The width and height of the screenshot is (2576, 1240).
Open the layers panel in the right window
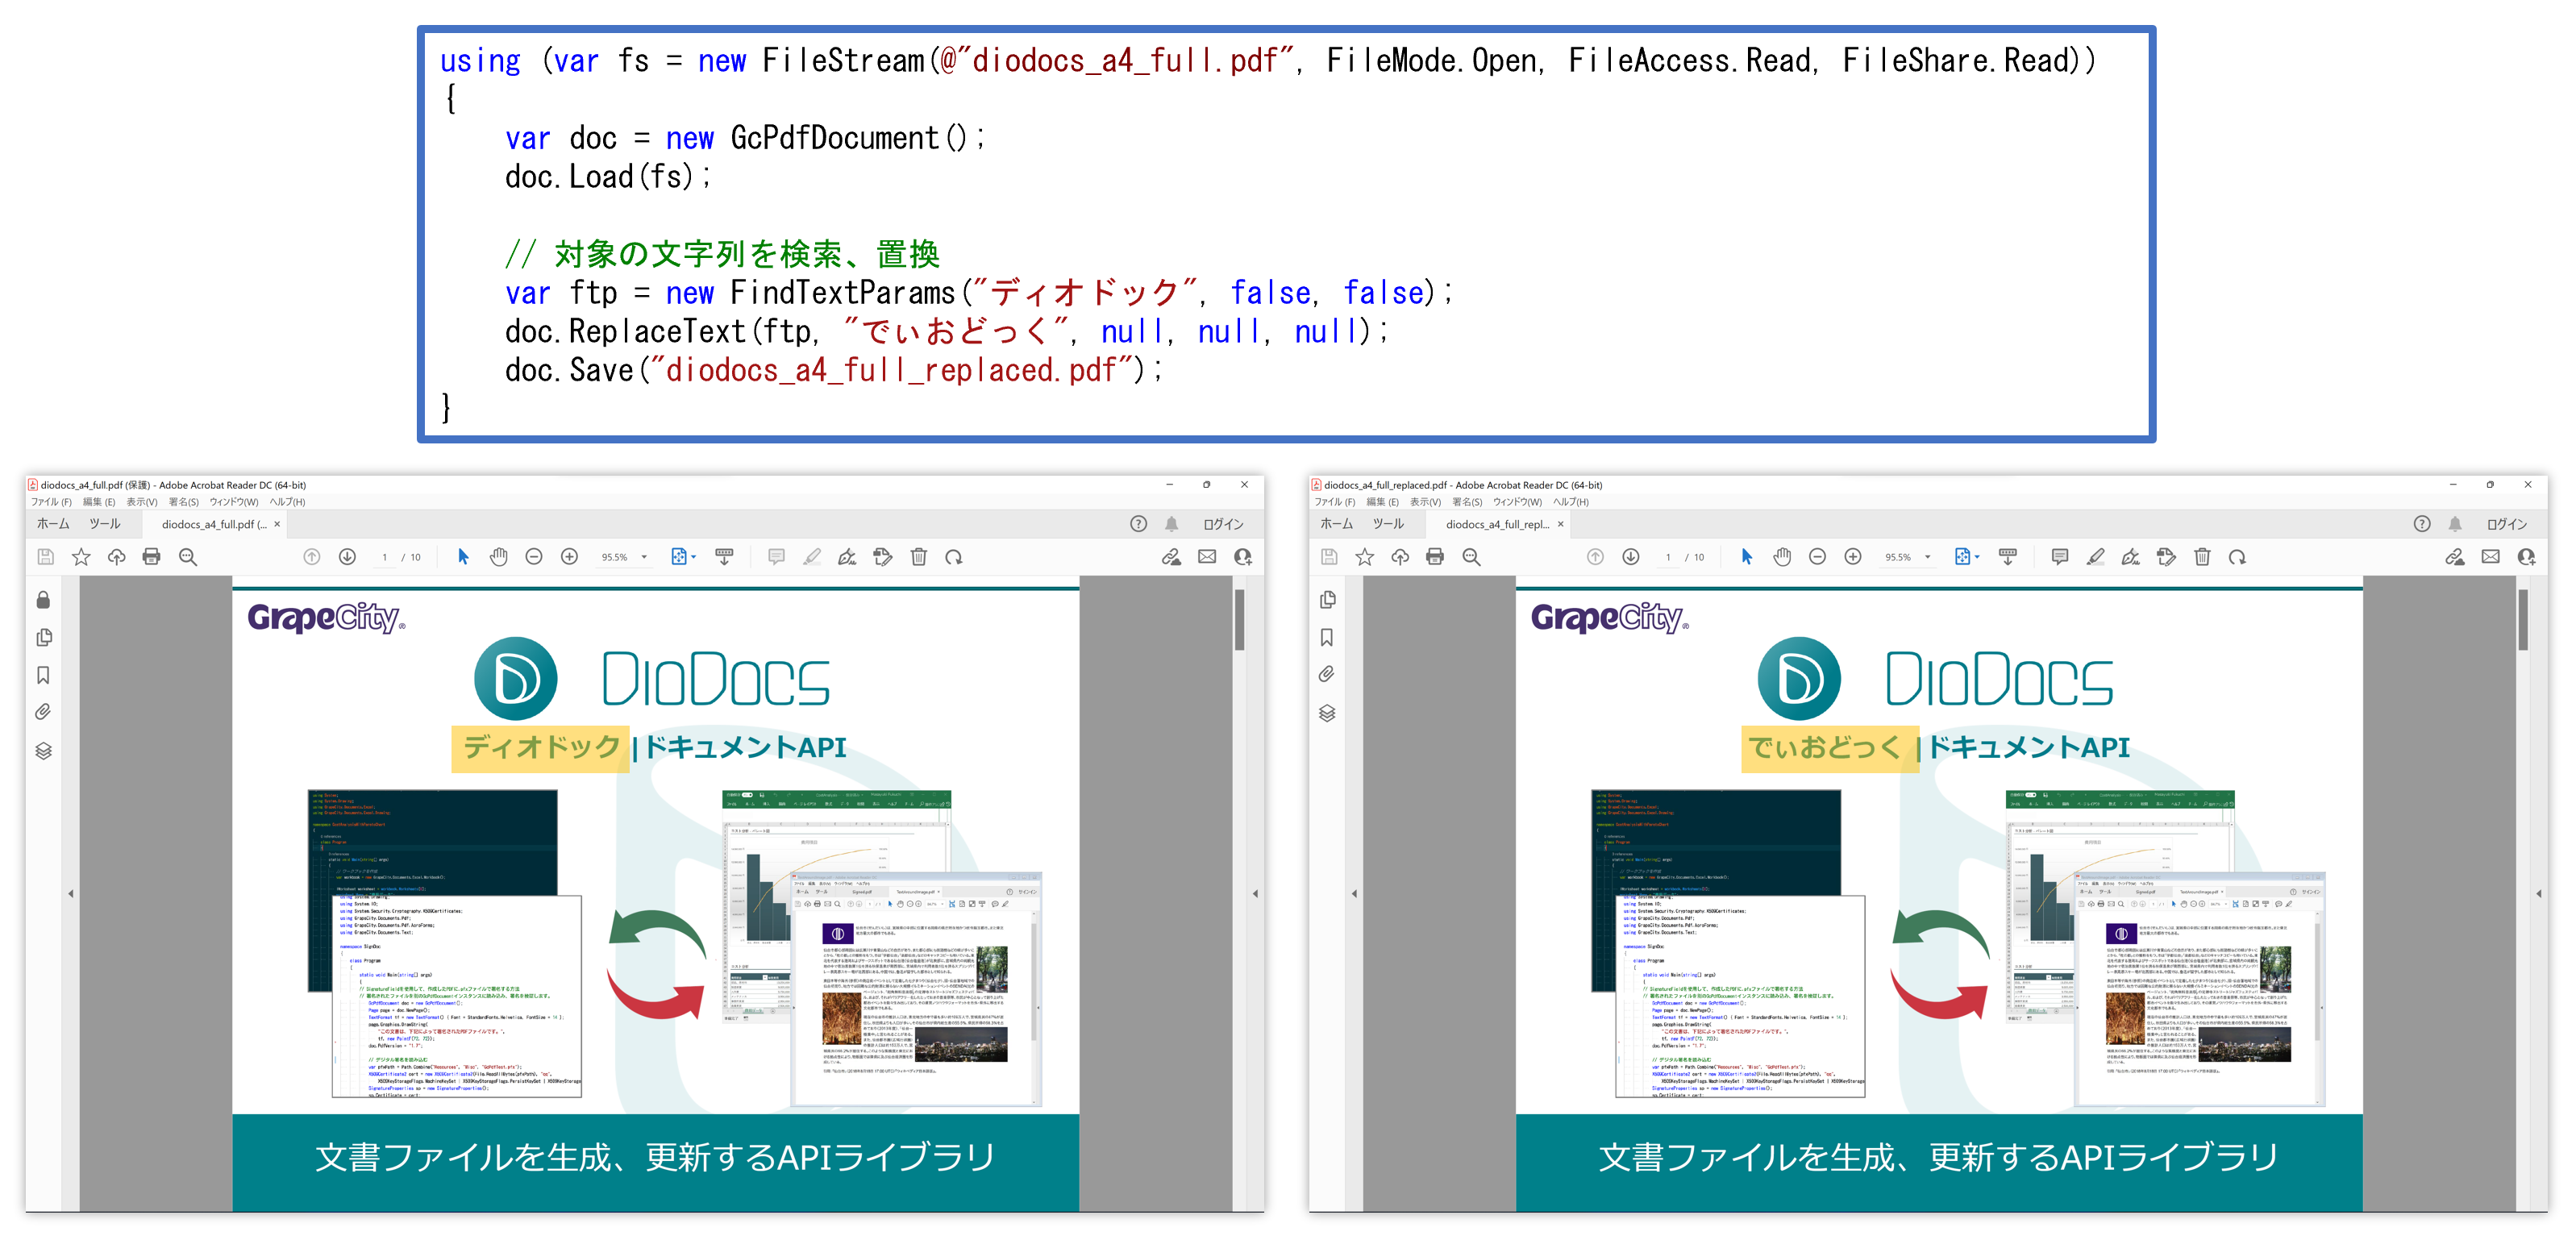tap(1327, 713)
